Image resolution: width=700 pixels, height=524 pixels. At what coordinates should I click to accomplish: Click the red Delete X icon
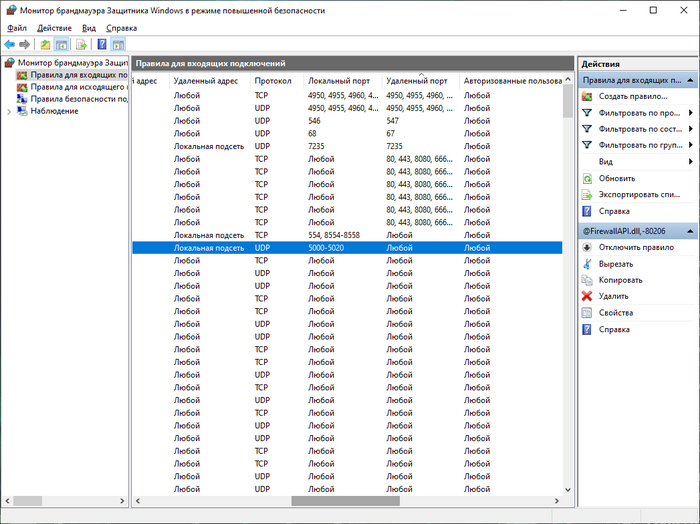point(587,296)
